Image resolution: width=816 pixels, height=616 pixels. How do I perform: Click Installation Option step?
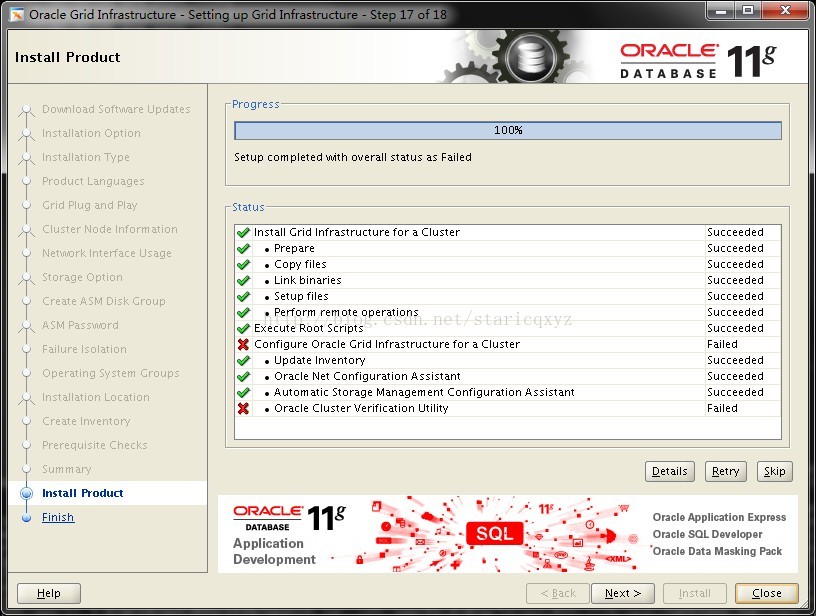[91, 133]
